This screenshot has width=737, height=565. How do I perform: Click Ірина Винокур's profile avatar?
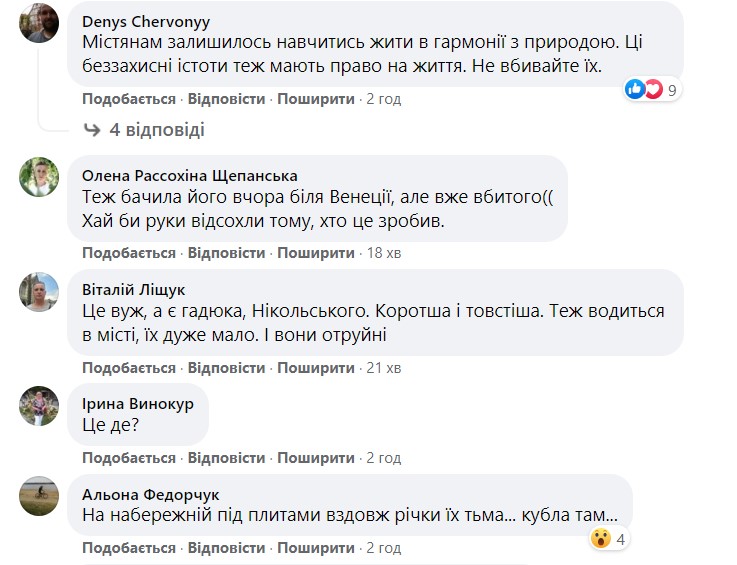[x=40, y=407]
